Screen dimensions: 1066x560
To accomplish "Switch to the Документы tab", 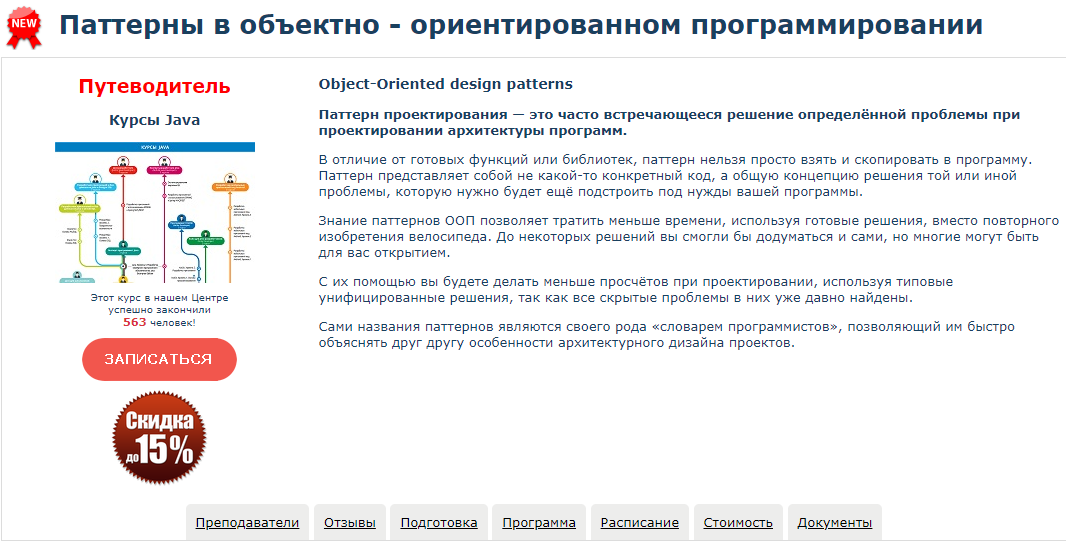I will pos(835,522).
